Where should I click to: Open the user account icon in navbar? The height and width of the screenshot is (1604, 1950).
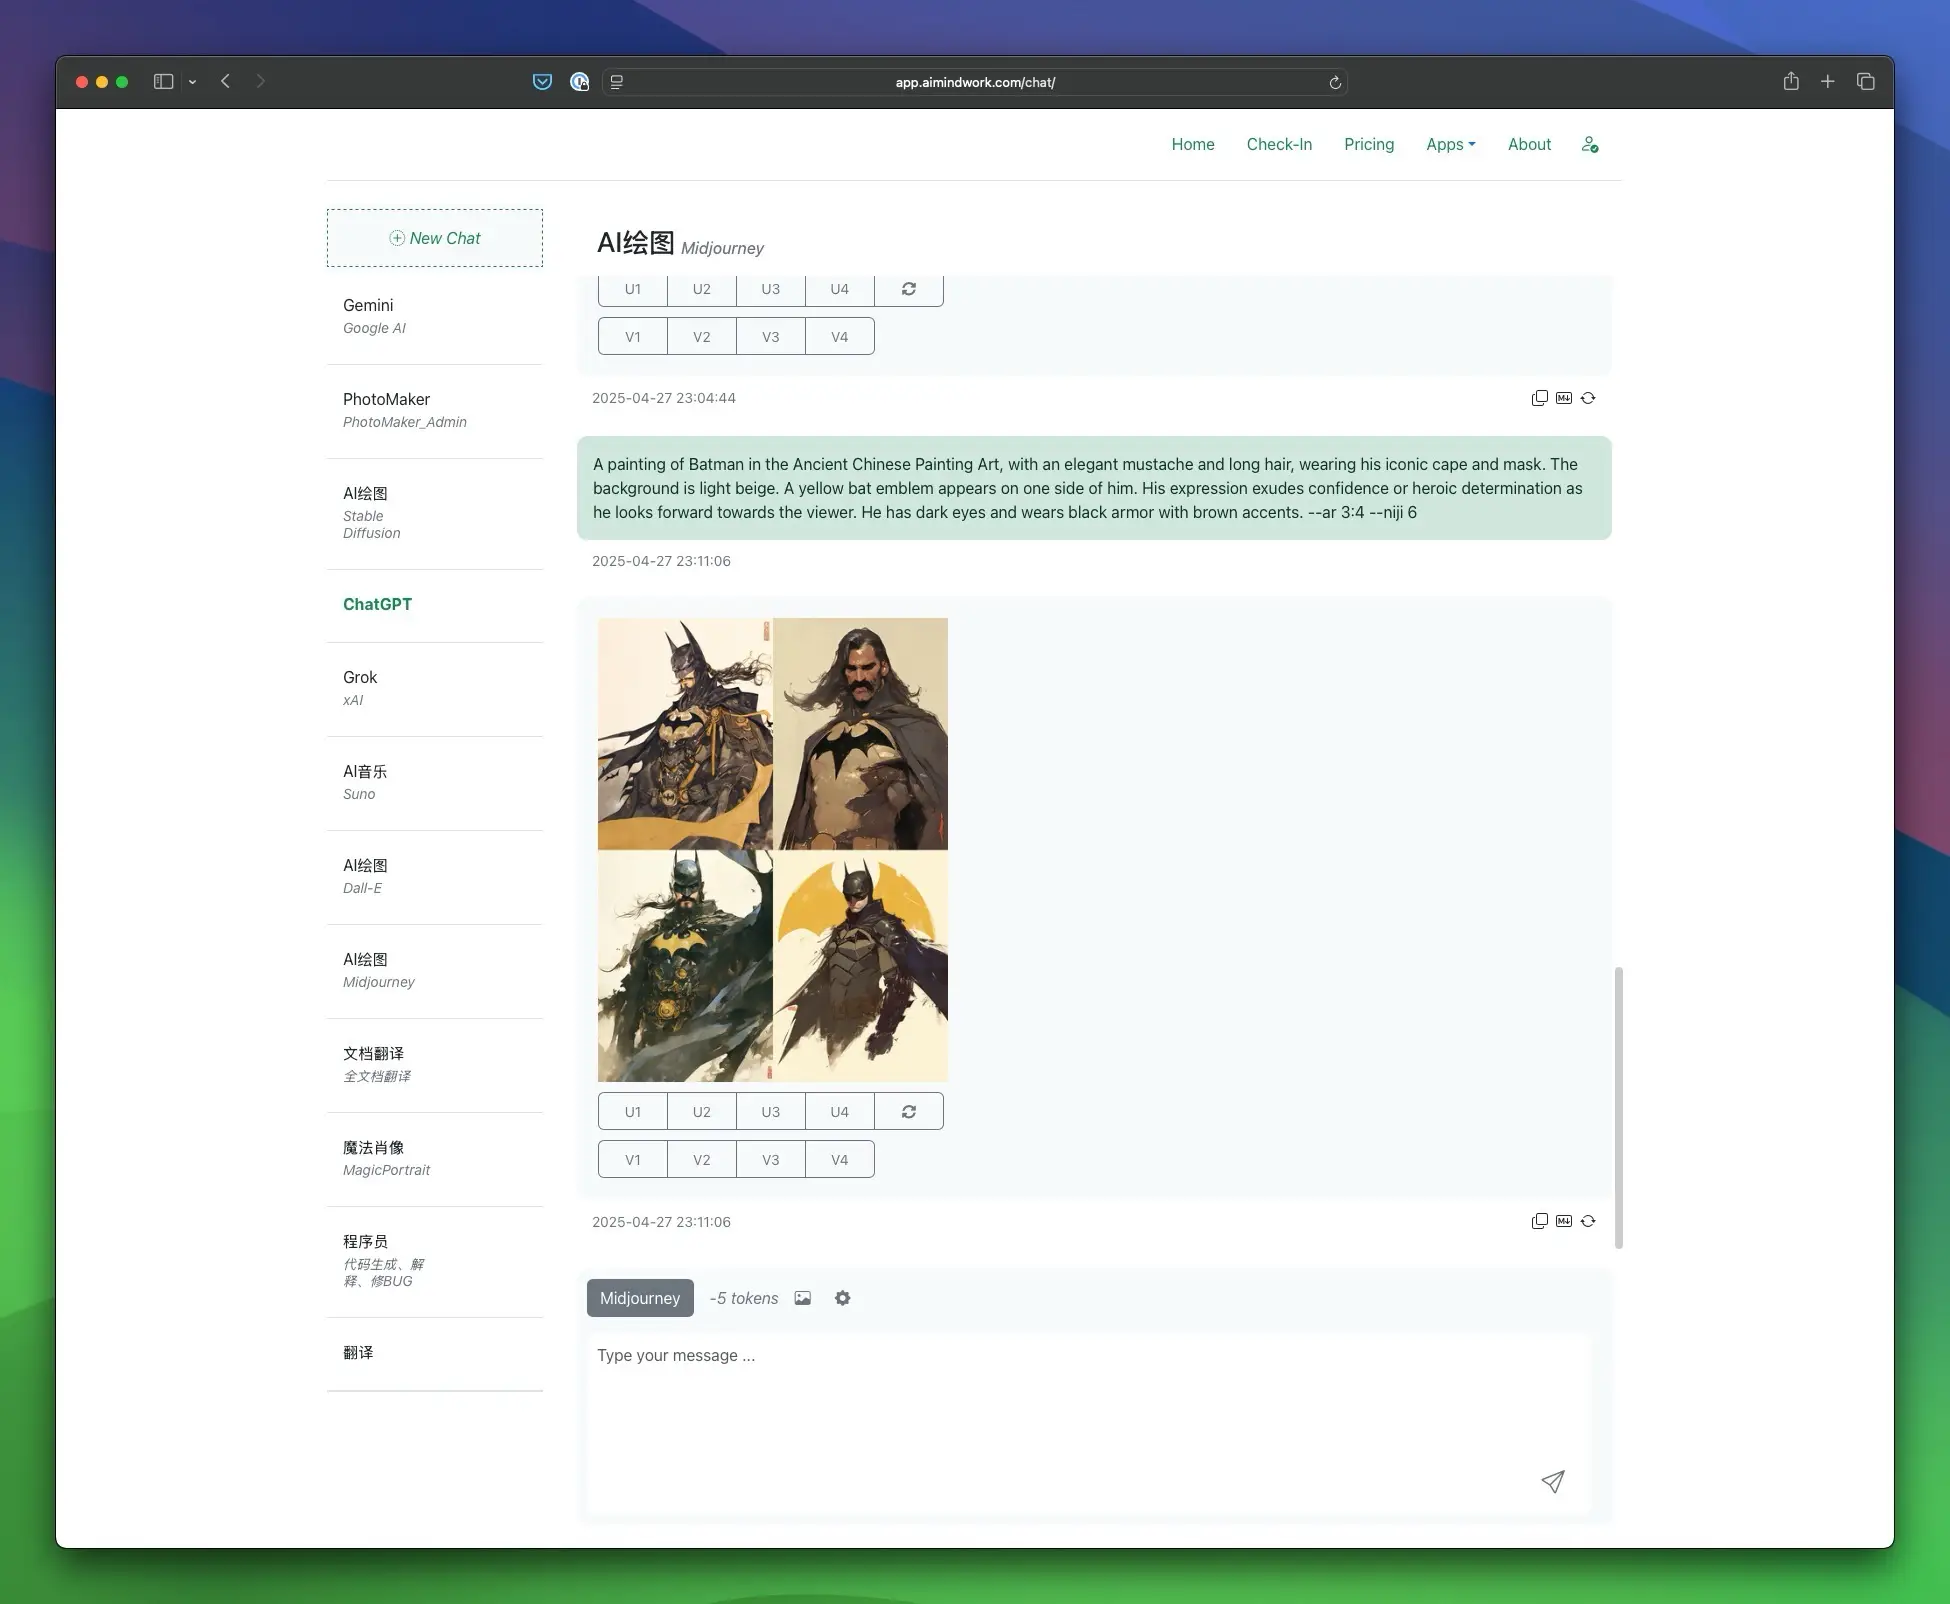1590,145
